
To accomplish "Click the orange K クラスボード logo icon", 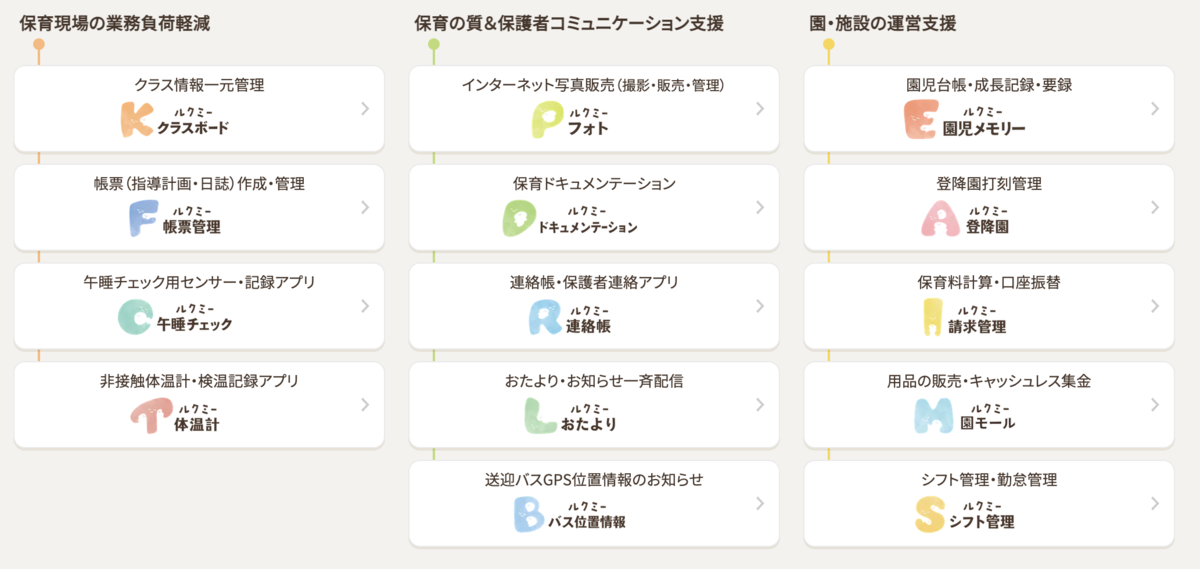I will click(x=137, y=119).
